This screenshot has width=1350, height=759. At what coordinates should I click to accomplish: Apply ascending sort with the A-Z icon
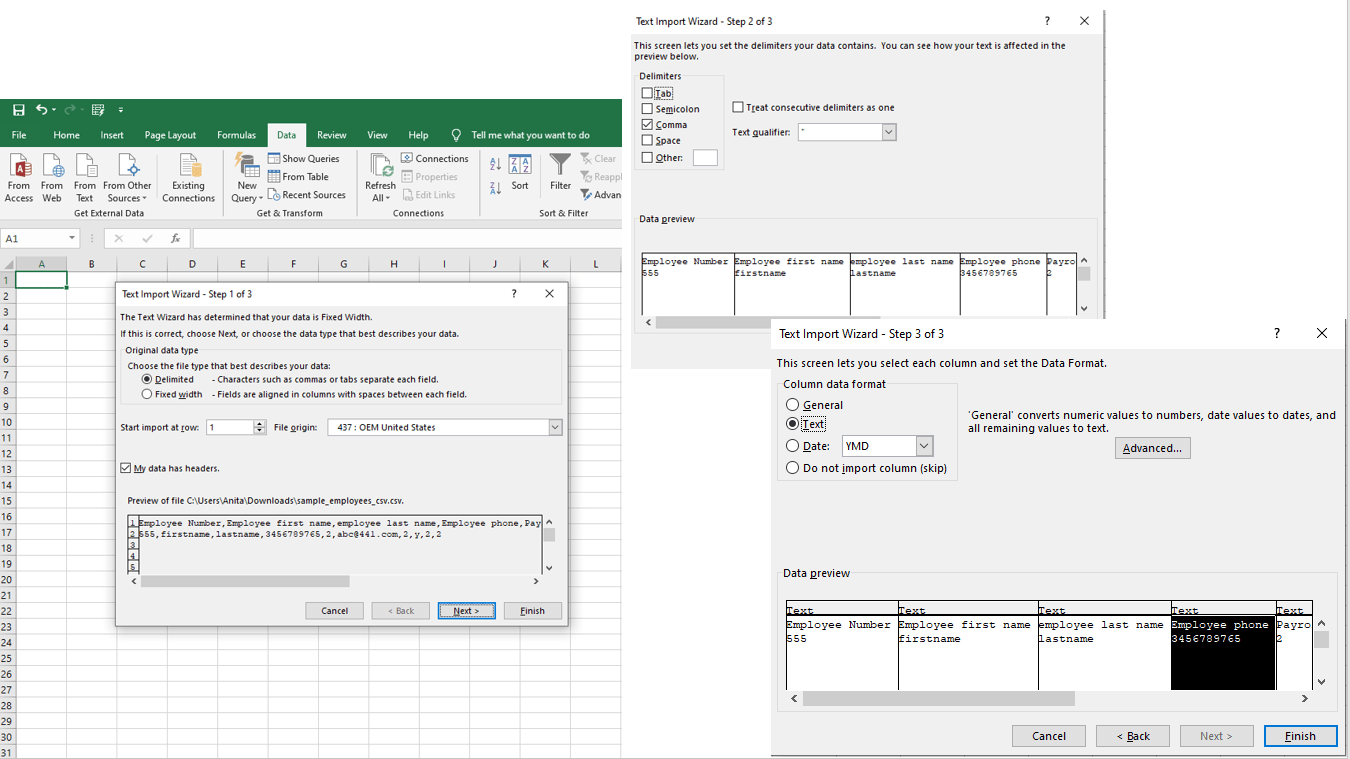point(494,161)
